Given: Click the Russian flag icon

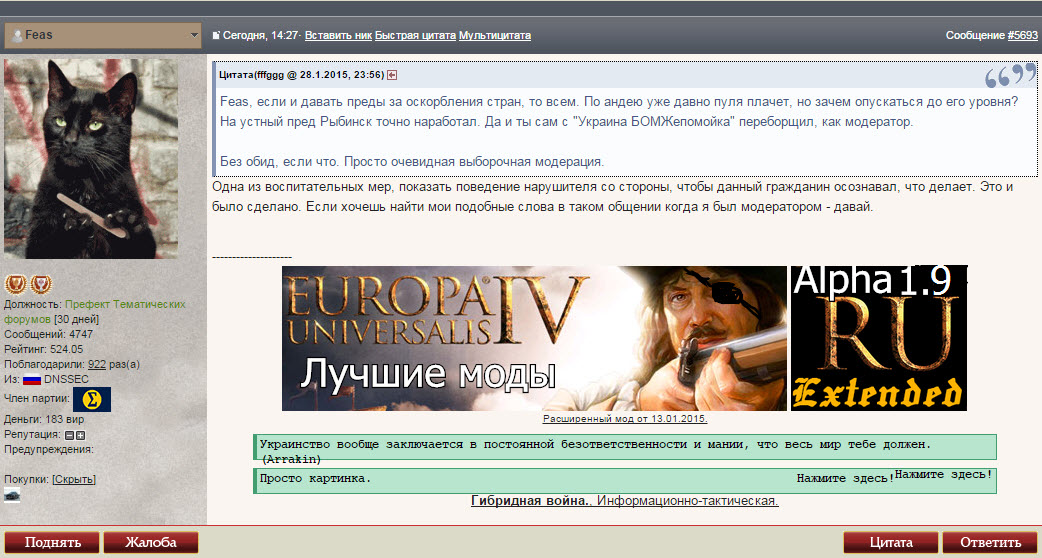Looking at the screenshot, I should (x=33, y=380).
